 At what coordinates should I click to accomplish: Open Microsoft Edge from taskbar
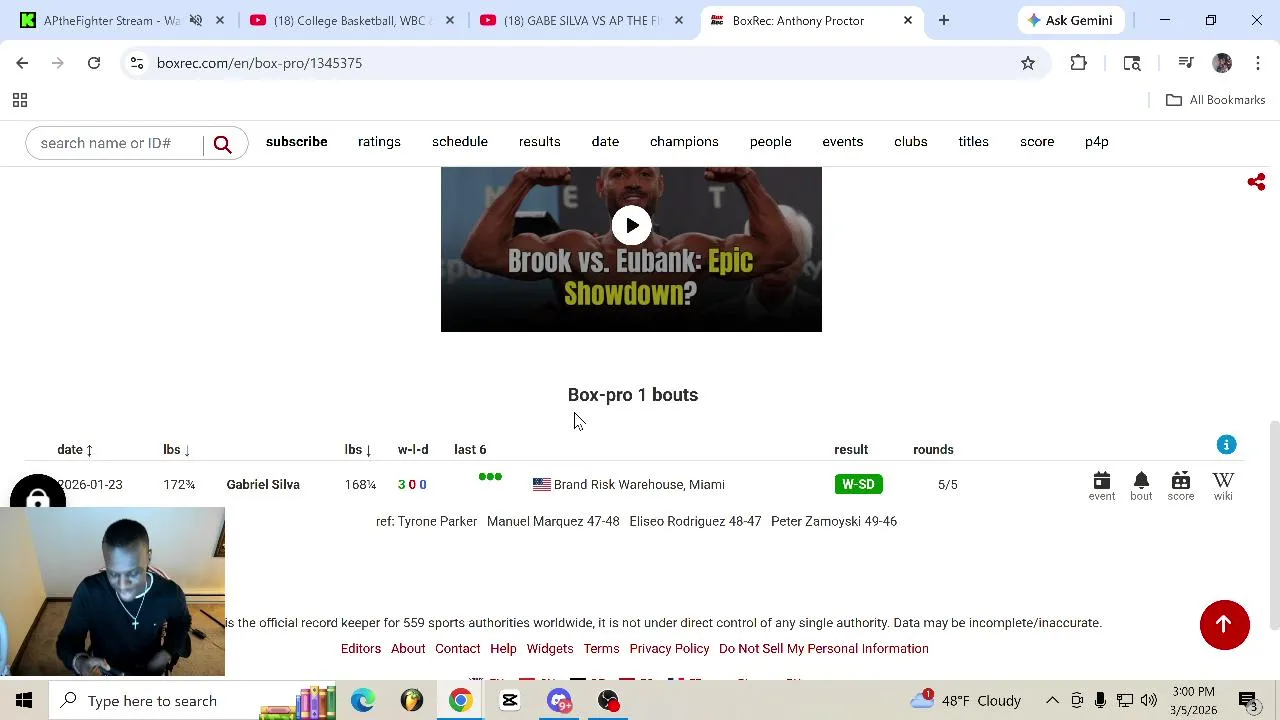363,700
